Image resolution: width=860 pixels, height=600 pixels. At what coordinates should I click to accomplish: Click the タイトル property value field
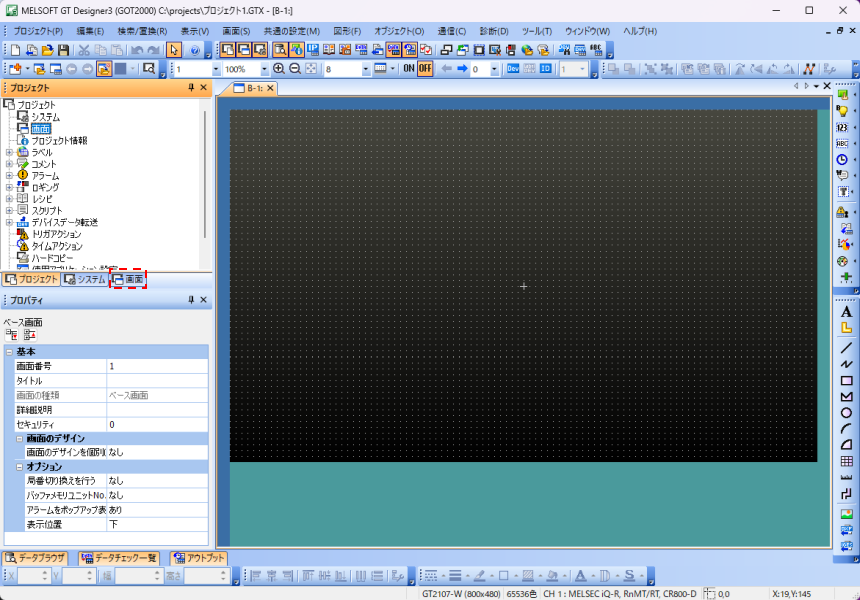pyautogui.click(x=157, y=381)
